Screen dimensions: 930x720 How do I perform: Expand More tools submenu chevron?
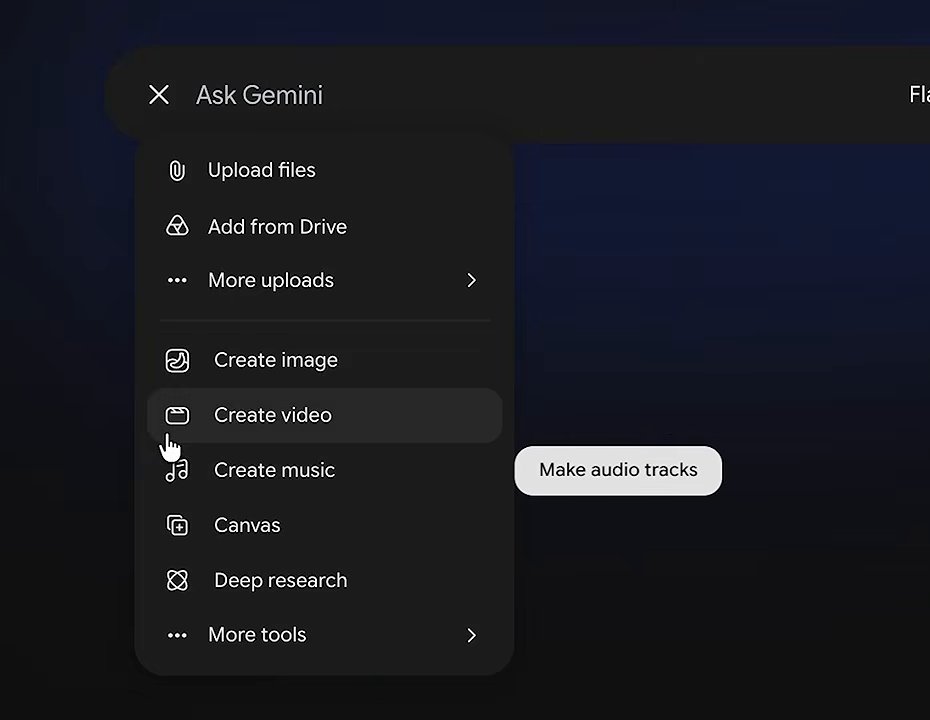pos(472,635)
